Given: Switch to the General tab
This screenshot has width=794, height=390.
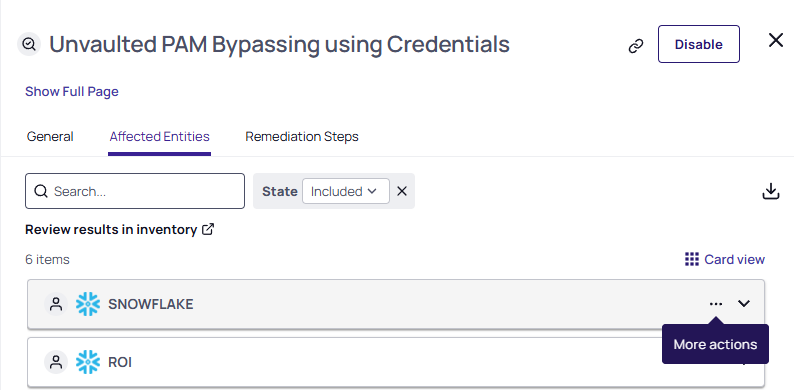Looking at the screenshot, I should (x=50, y=137).
